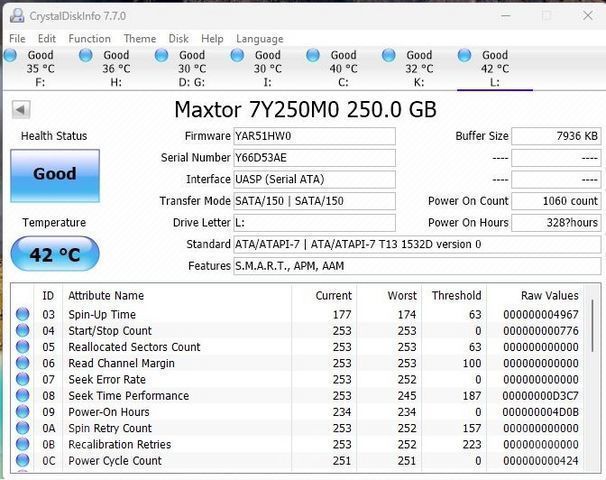This screenshot has width=606, height=480.
Task: Open the Help menu
Action: (212, 39)
